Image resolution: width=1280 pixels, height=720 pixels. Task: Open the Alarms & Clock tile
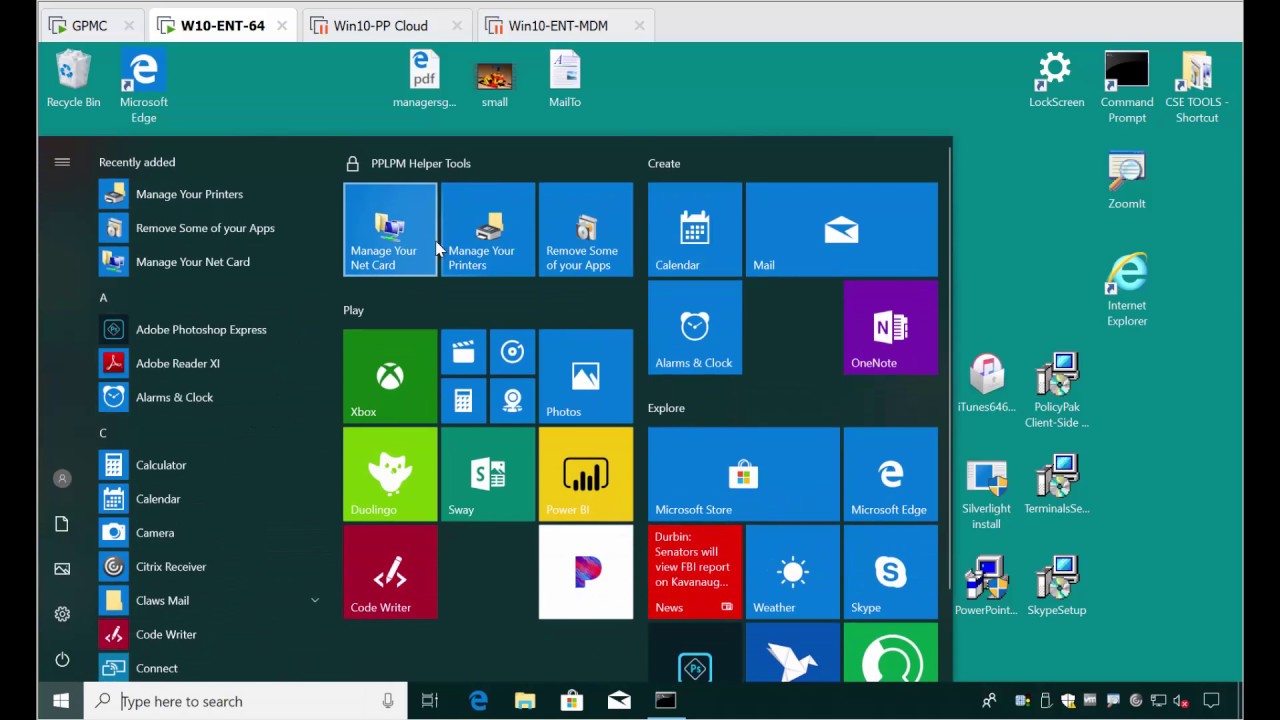tap(695, 327)
